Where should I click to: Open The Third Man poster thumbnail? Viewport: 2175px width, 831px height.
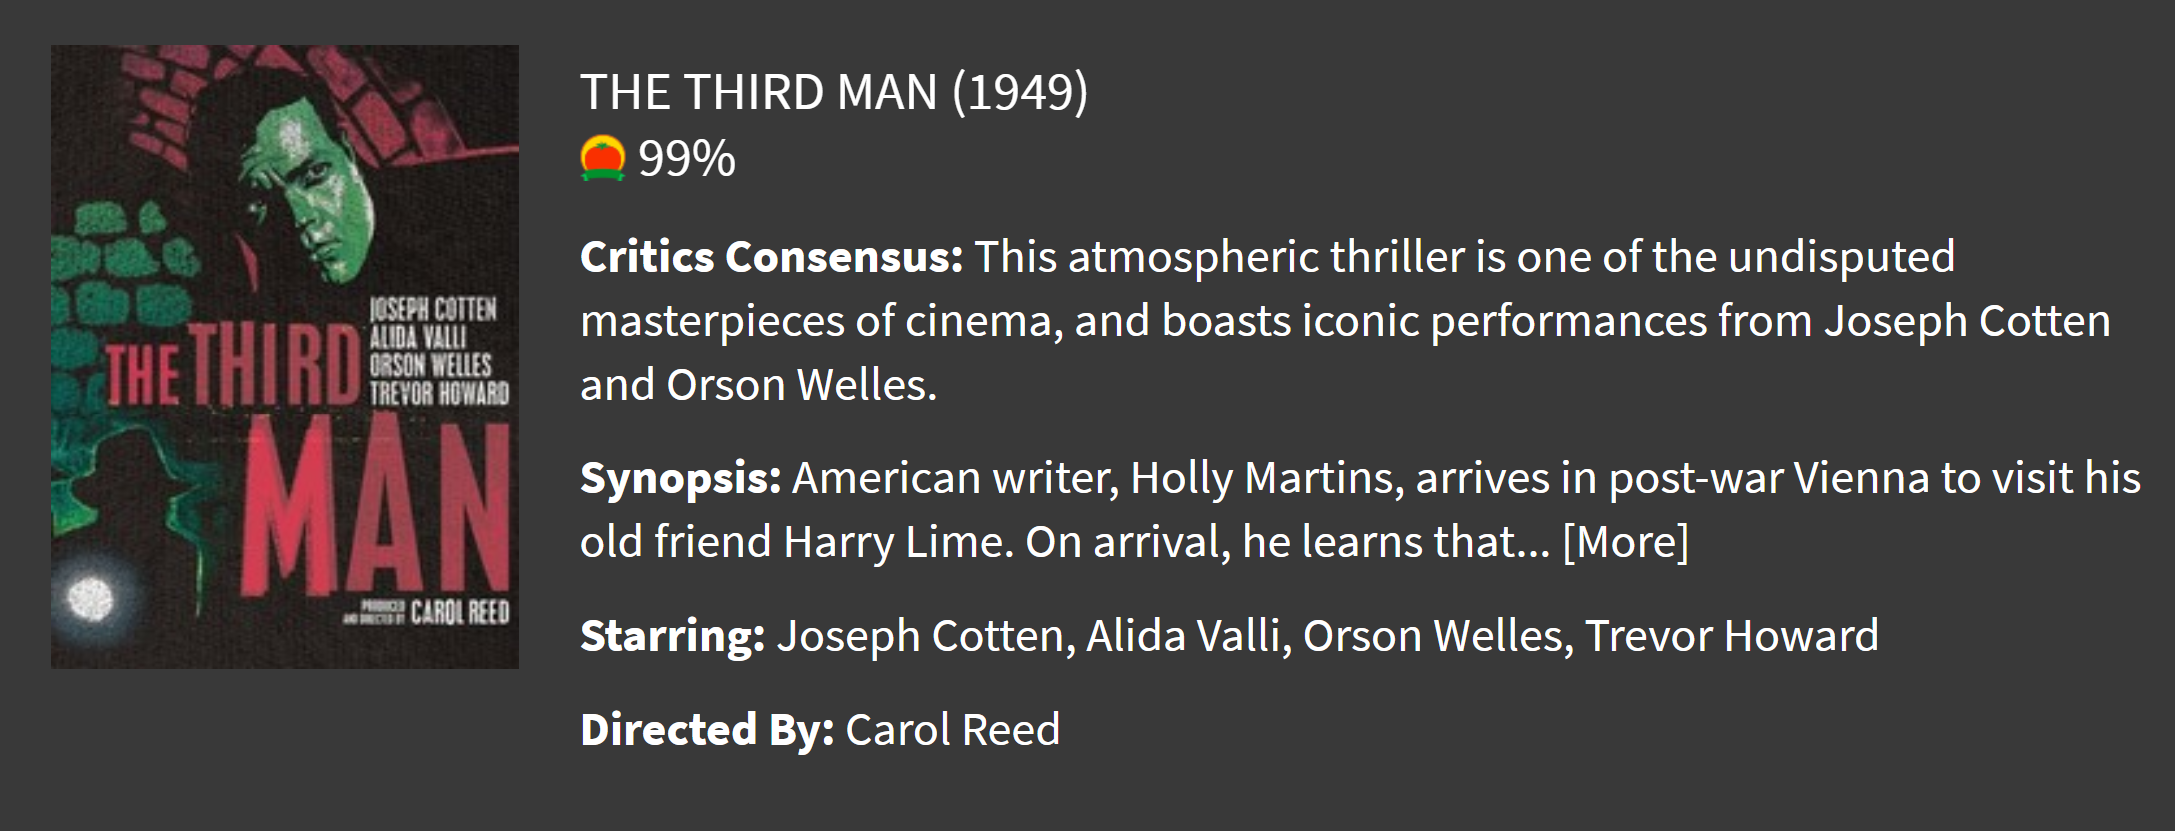coord(285,356)
